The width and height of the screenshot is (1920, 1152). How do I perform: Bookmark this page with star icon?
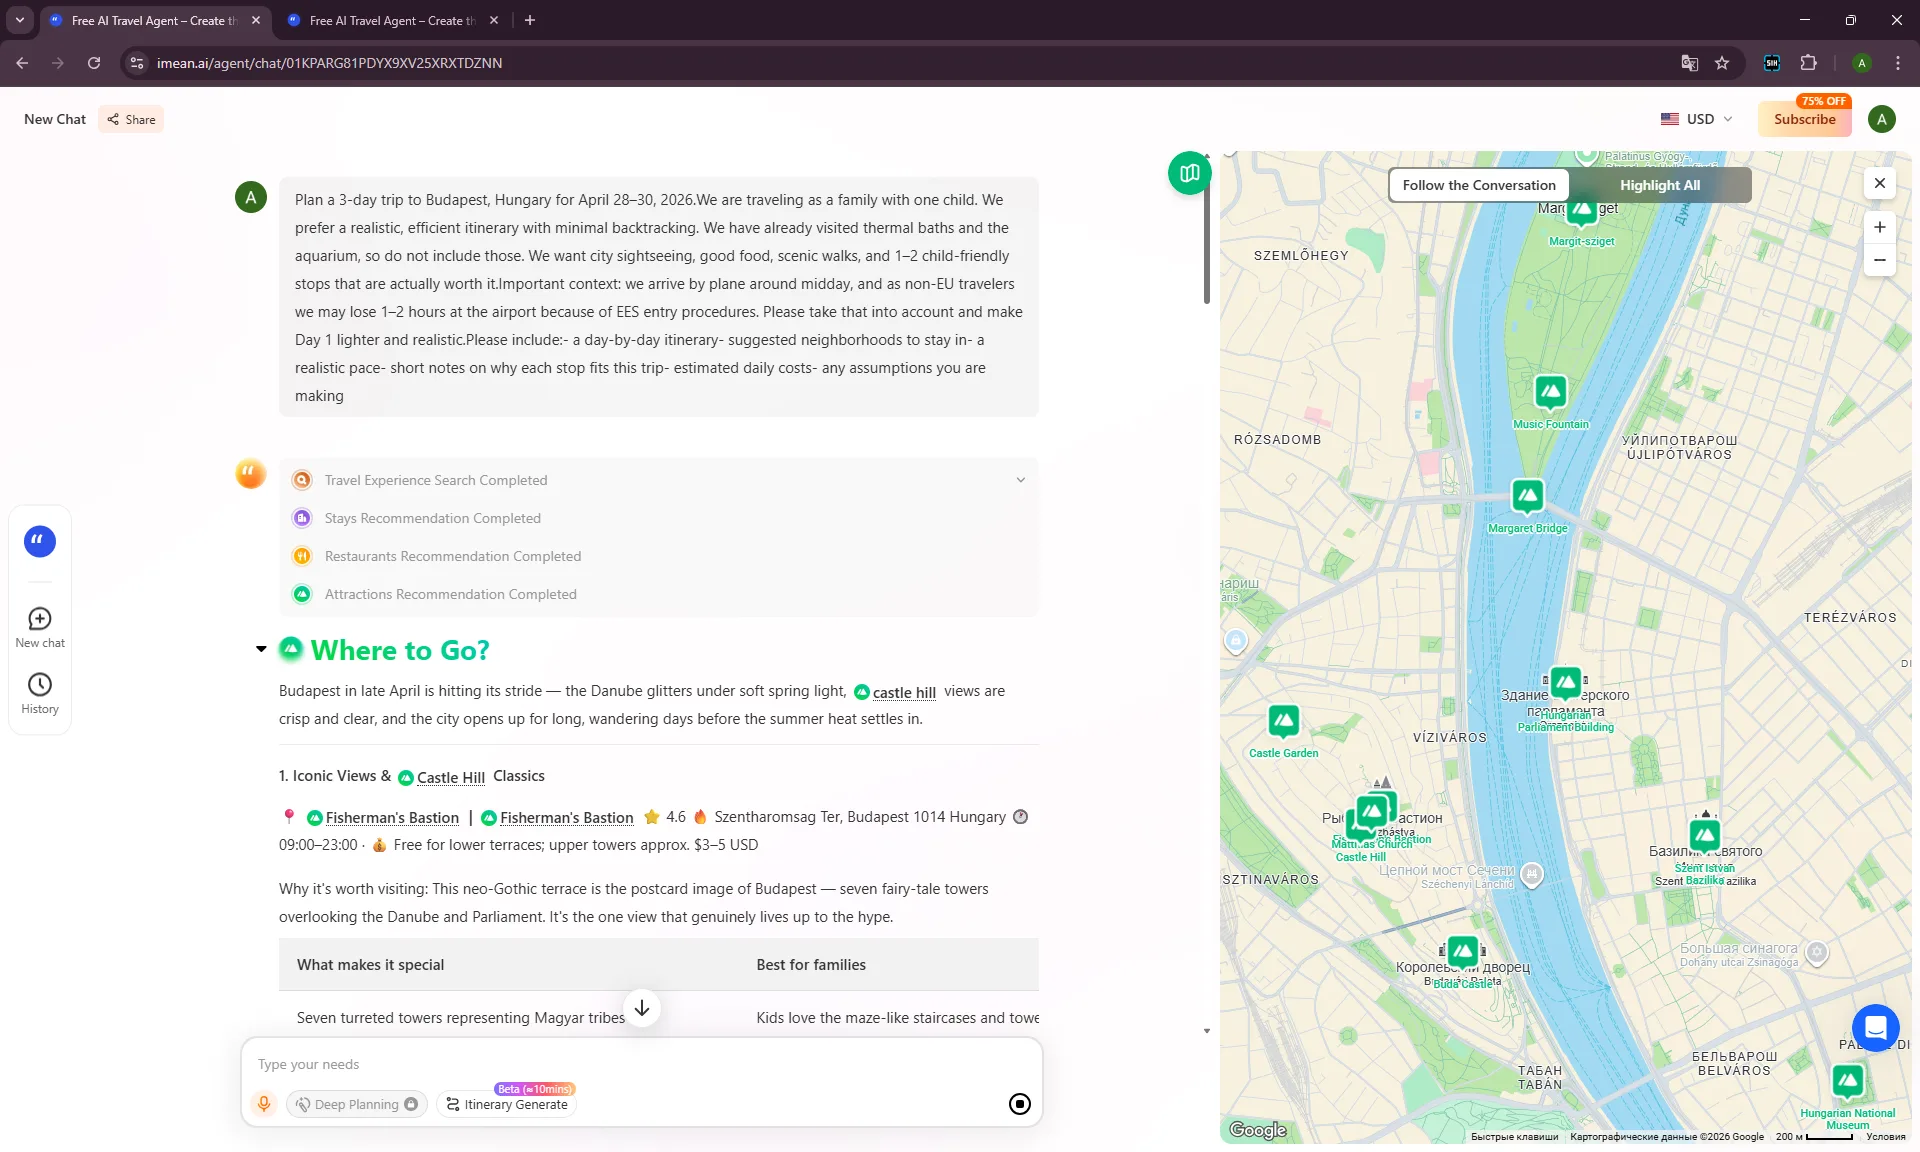1722,63
